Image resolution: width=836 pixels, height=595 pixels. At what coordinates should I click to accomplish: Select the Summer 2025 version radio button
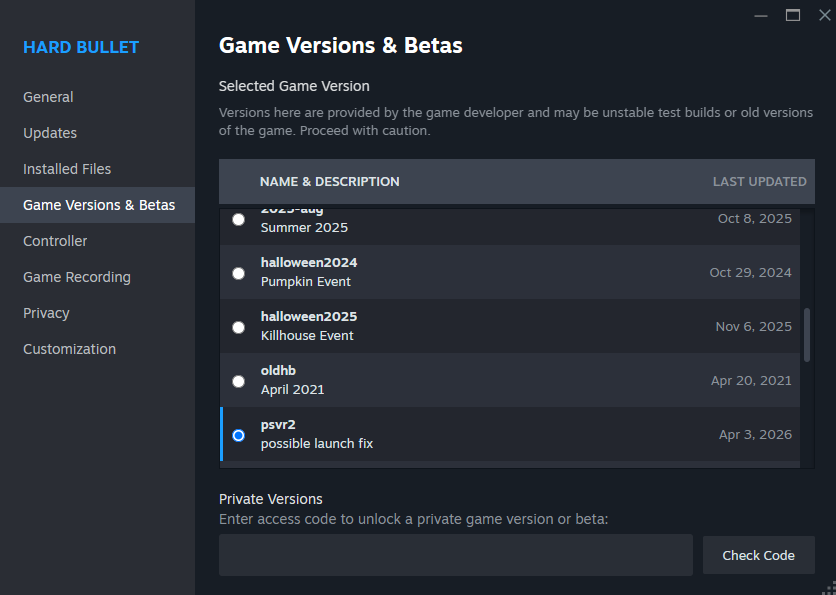coord(238,220)
